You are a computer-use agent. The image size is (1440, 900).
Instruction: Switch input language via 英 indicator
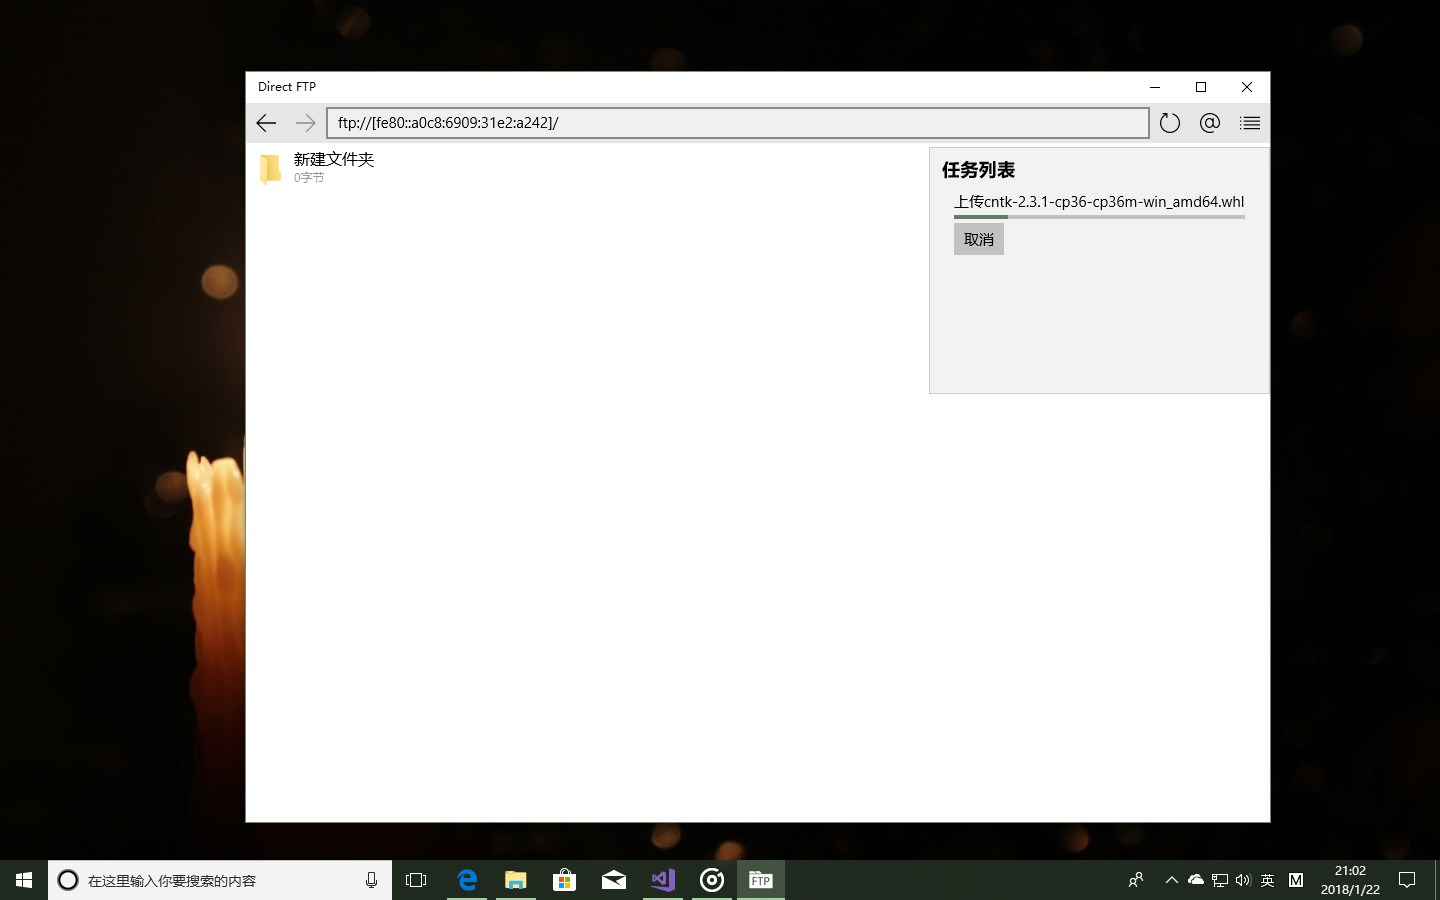[1267, 880]
